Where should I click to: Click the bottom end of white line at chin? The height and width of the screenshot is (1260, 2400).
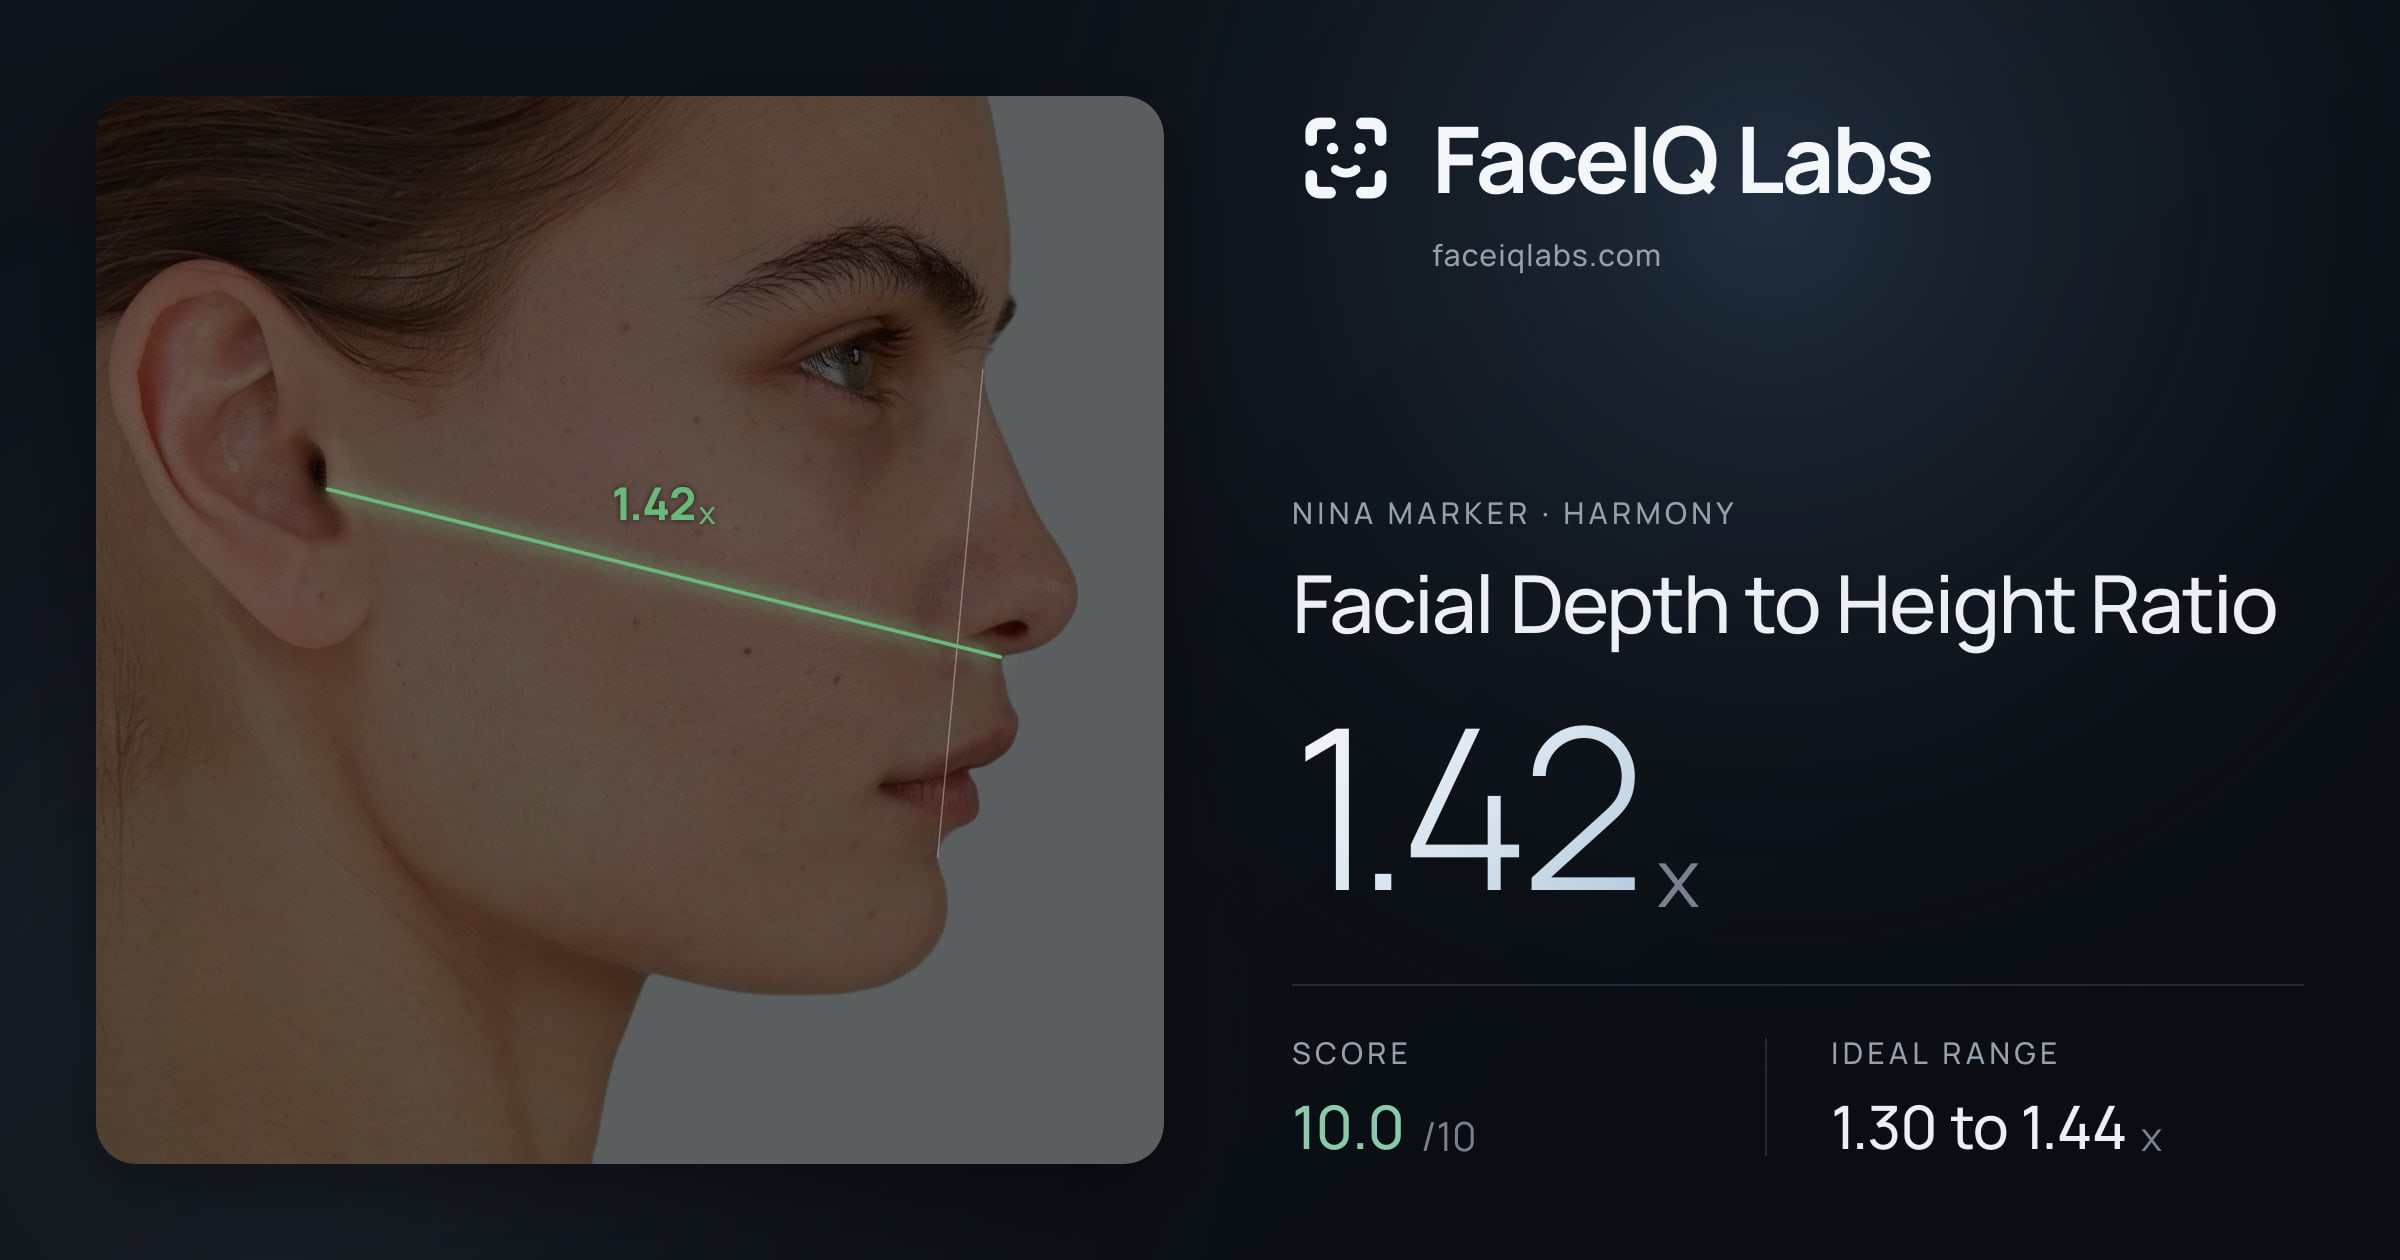pos(938,856)
